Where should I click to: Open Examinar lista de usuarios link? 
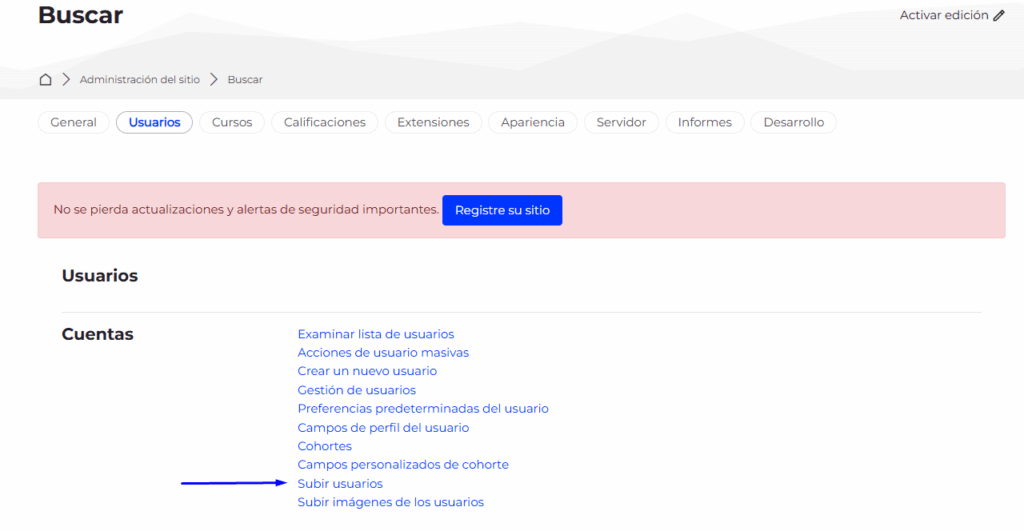click(375, 334)
